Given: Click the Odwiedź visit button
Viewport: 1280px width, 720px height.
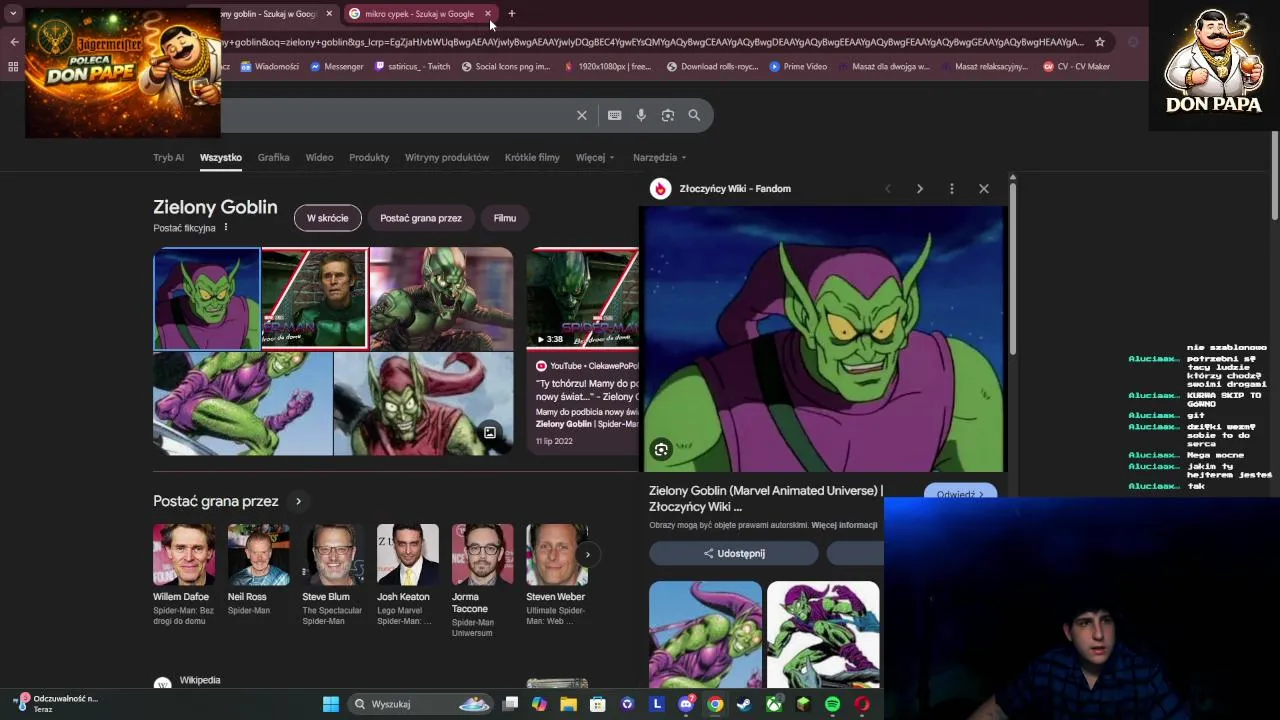Looking at the screenshot, I should (x=960, y=494).
